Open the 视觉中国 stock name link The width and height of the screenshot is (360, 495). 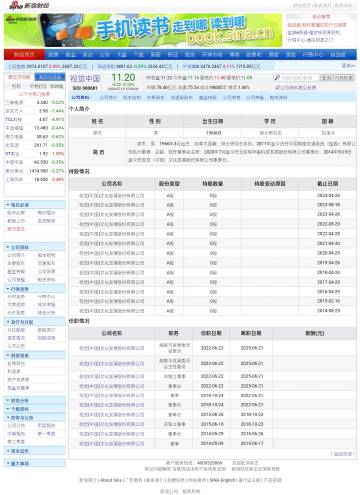point(85,79)
